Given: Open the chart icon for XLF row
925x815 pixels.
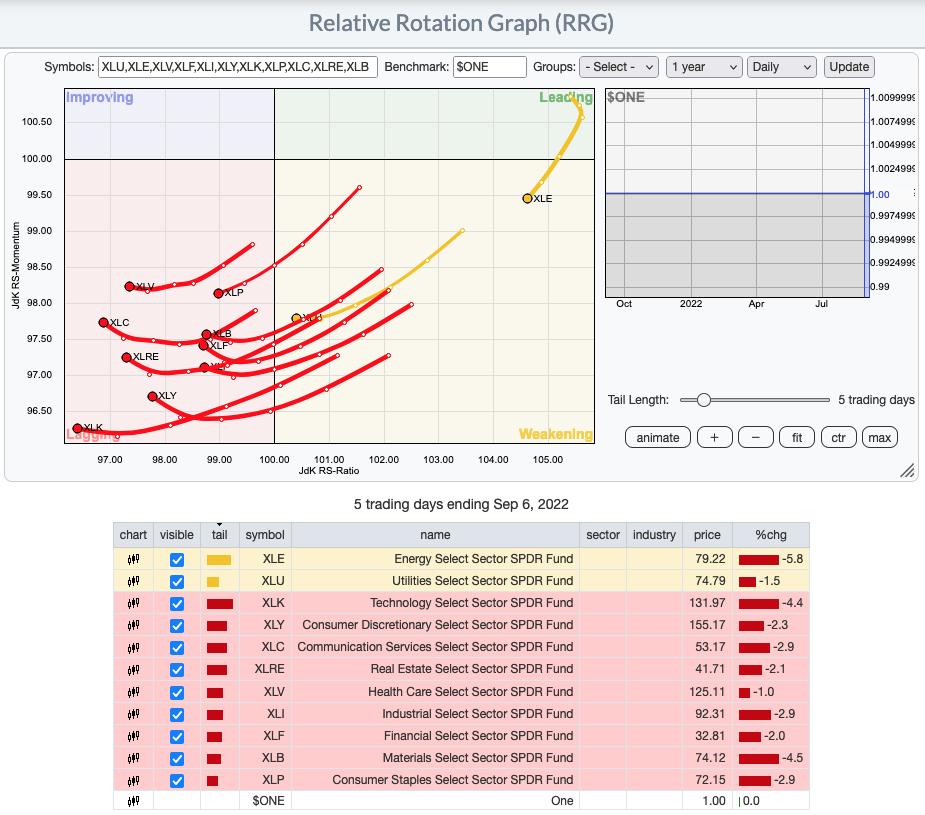Looking at the screenshot, I should pos(133,736).
